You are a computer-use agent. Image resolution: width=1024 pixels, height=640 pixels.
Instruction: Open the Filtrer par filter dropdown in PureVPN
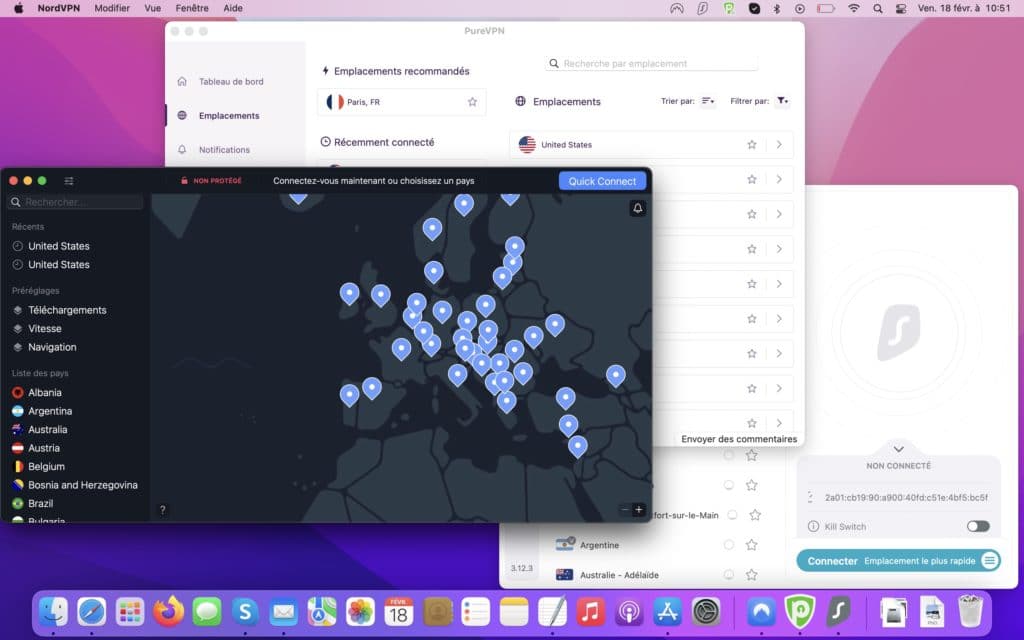782,101
